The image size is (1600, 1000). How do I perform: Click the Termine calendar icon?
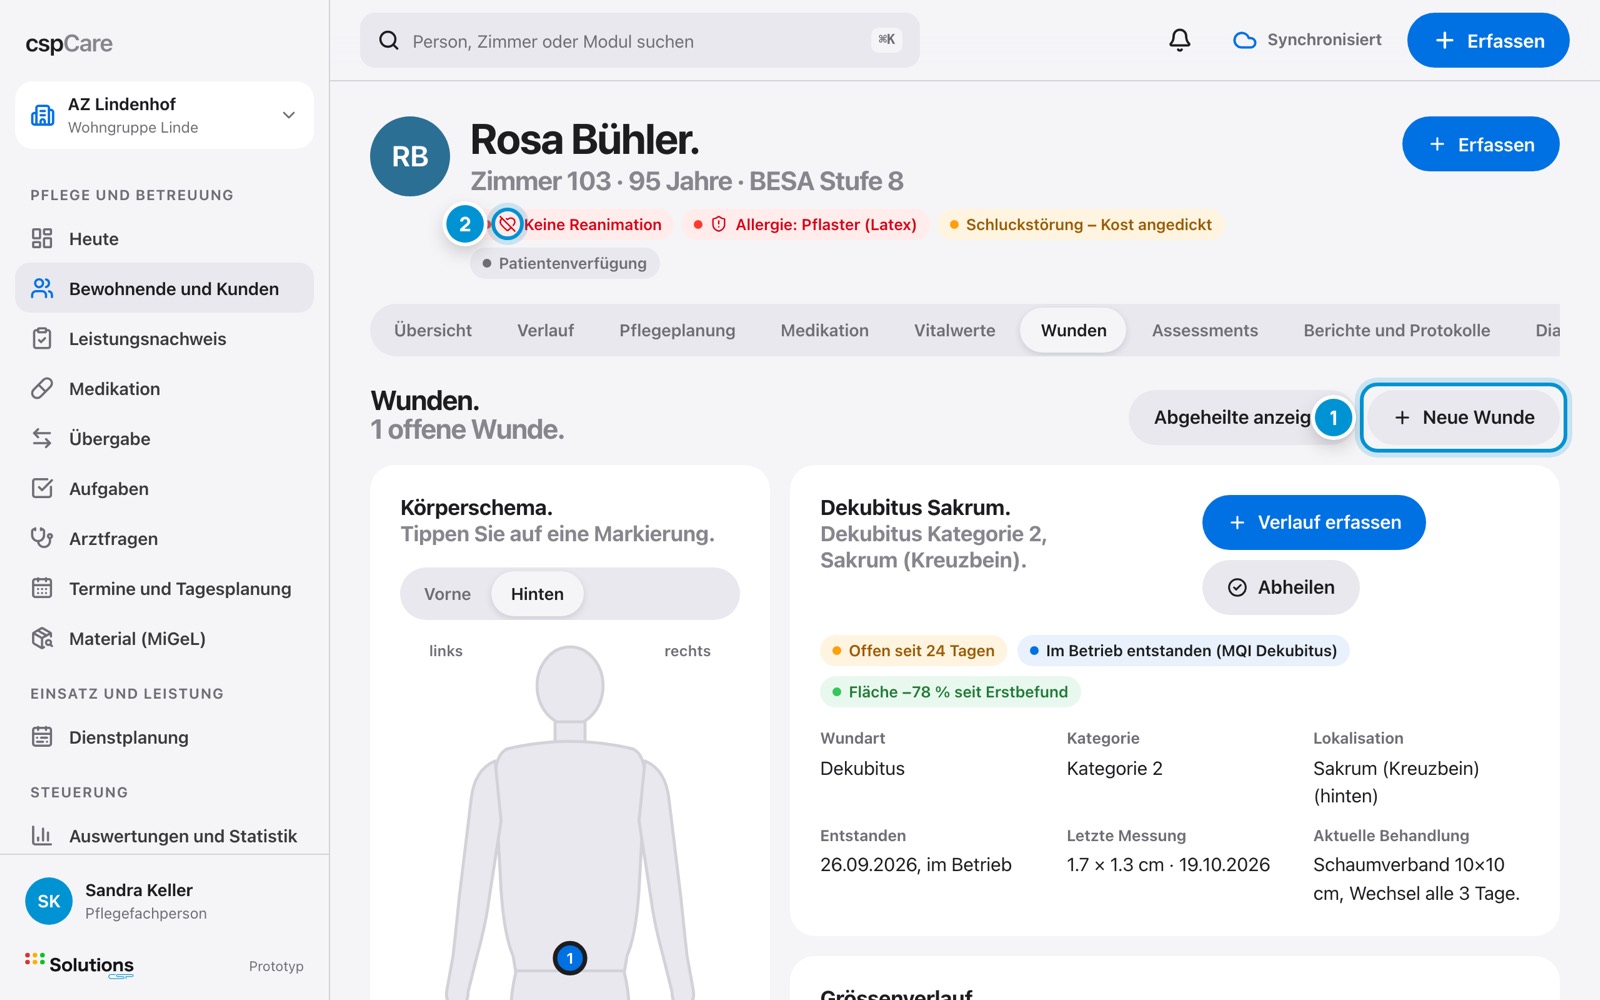click(42, 588)
